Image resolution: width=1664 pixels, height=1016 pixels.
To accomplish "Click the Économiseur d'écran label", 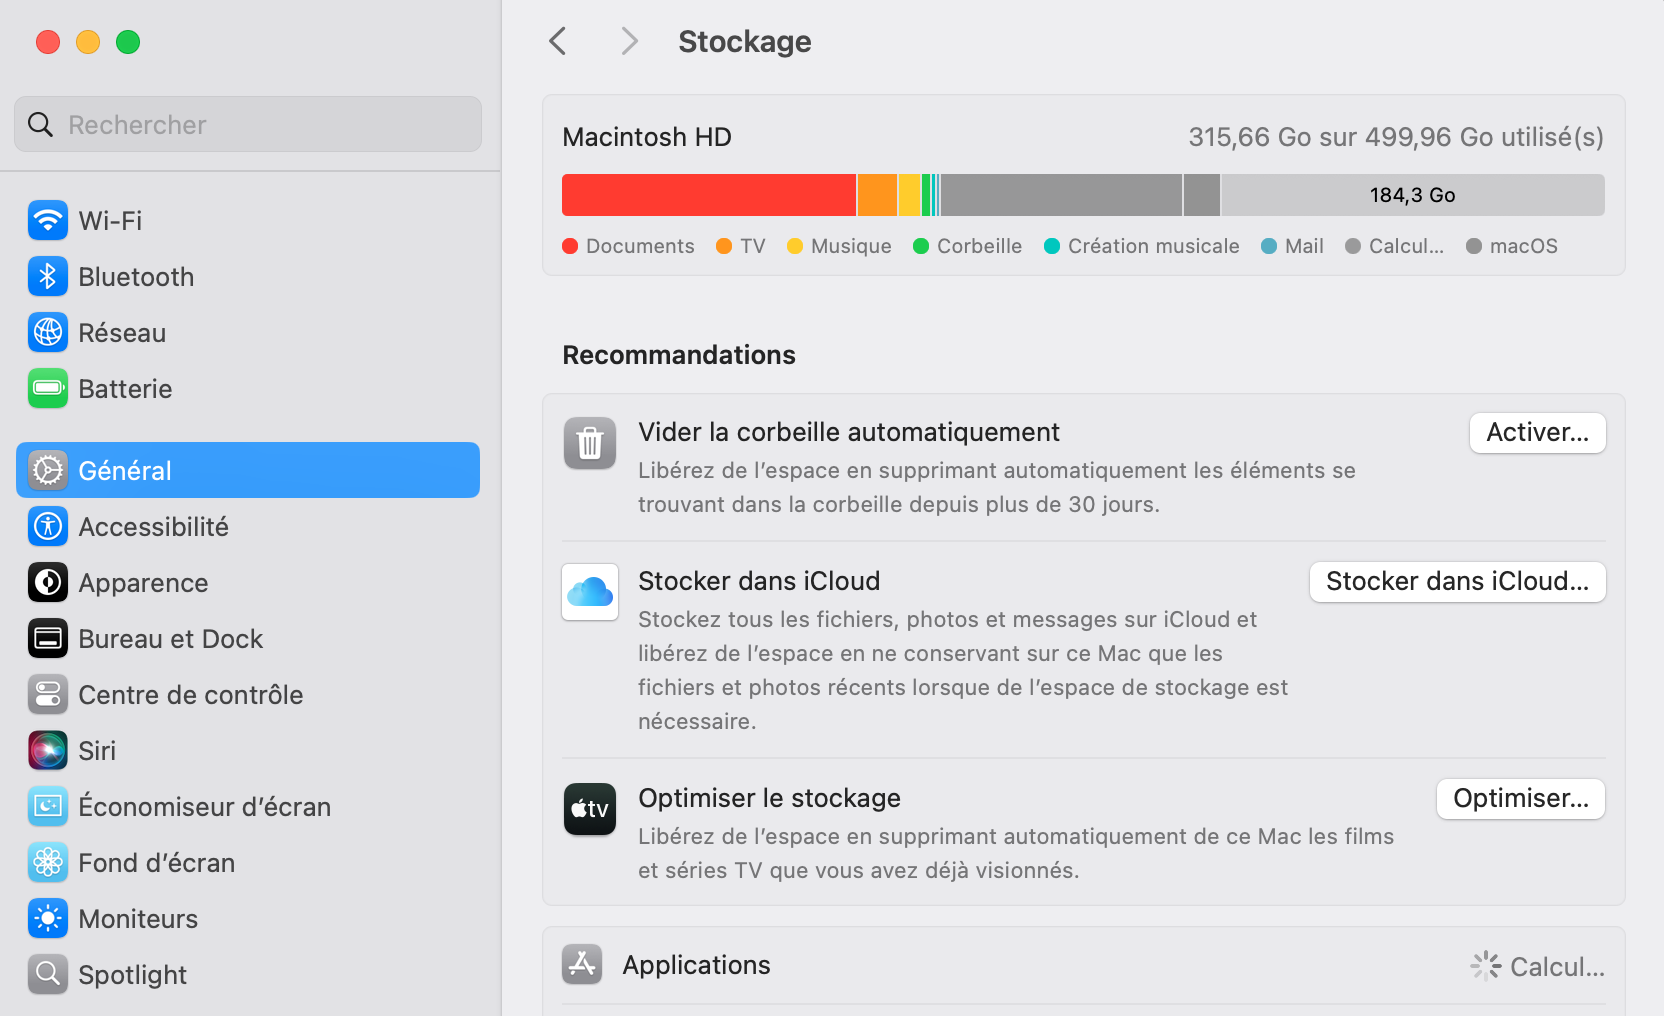I will tap(204, 806).
